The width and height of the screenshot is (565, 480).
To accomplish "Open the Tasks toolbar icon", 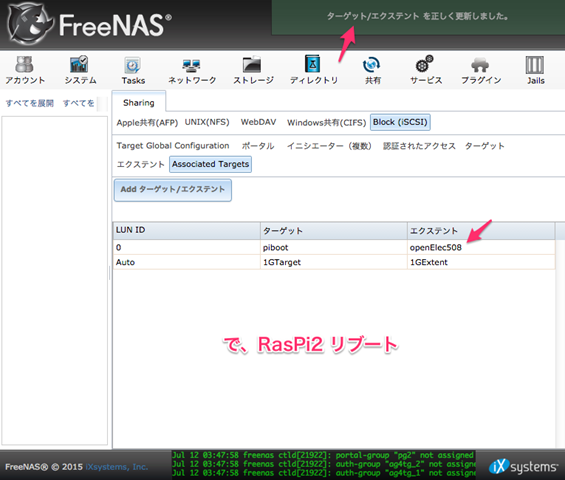I will click(x=133, y=70).
